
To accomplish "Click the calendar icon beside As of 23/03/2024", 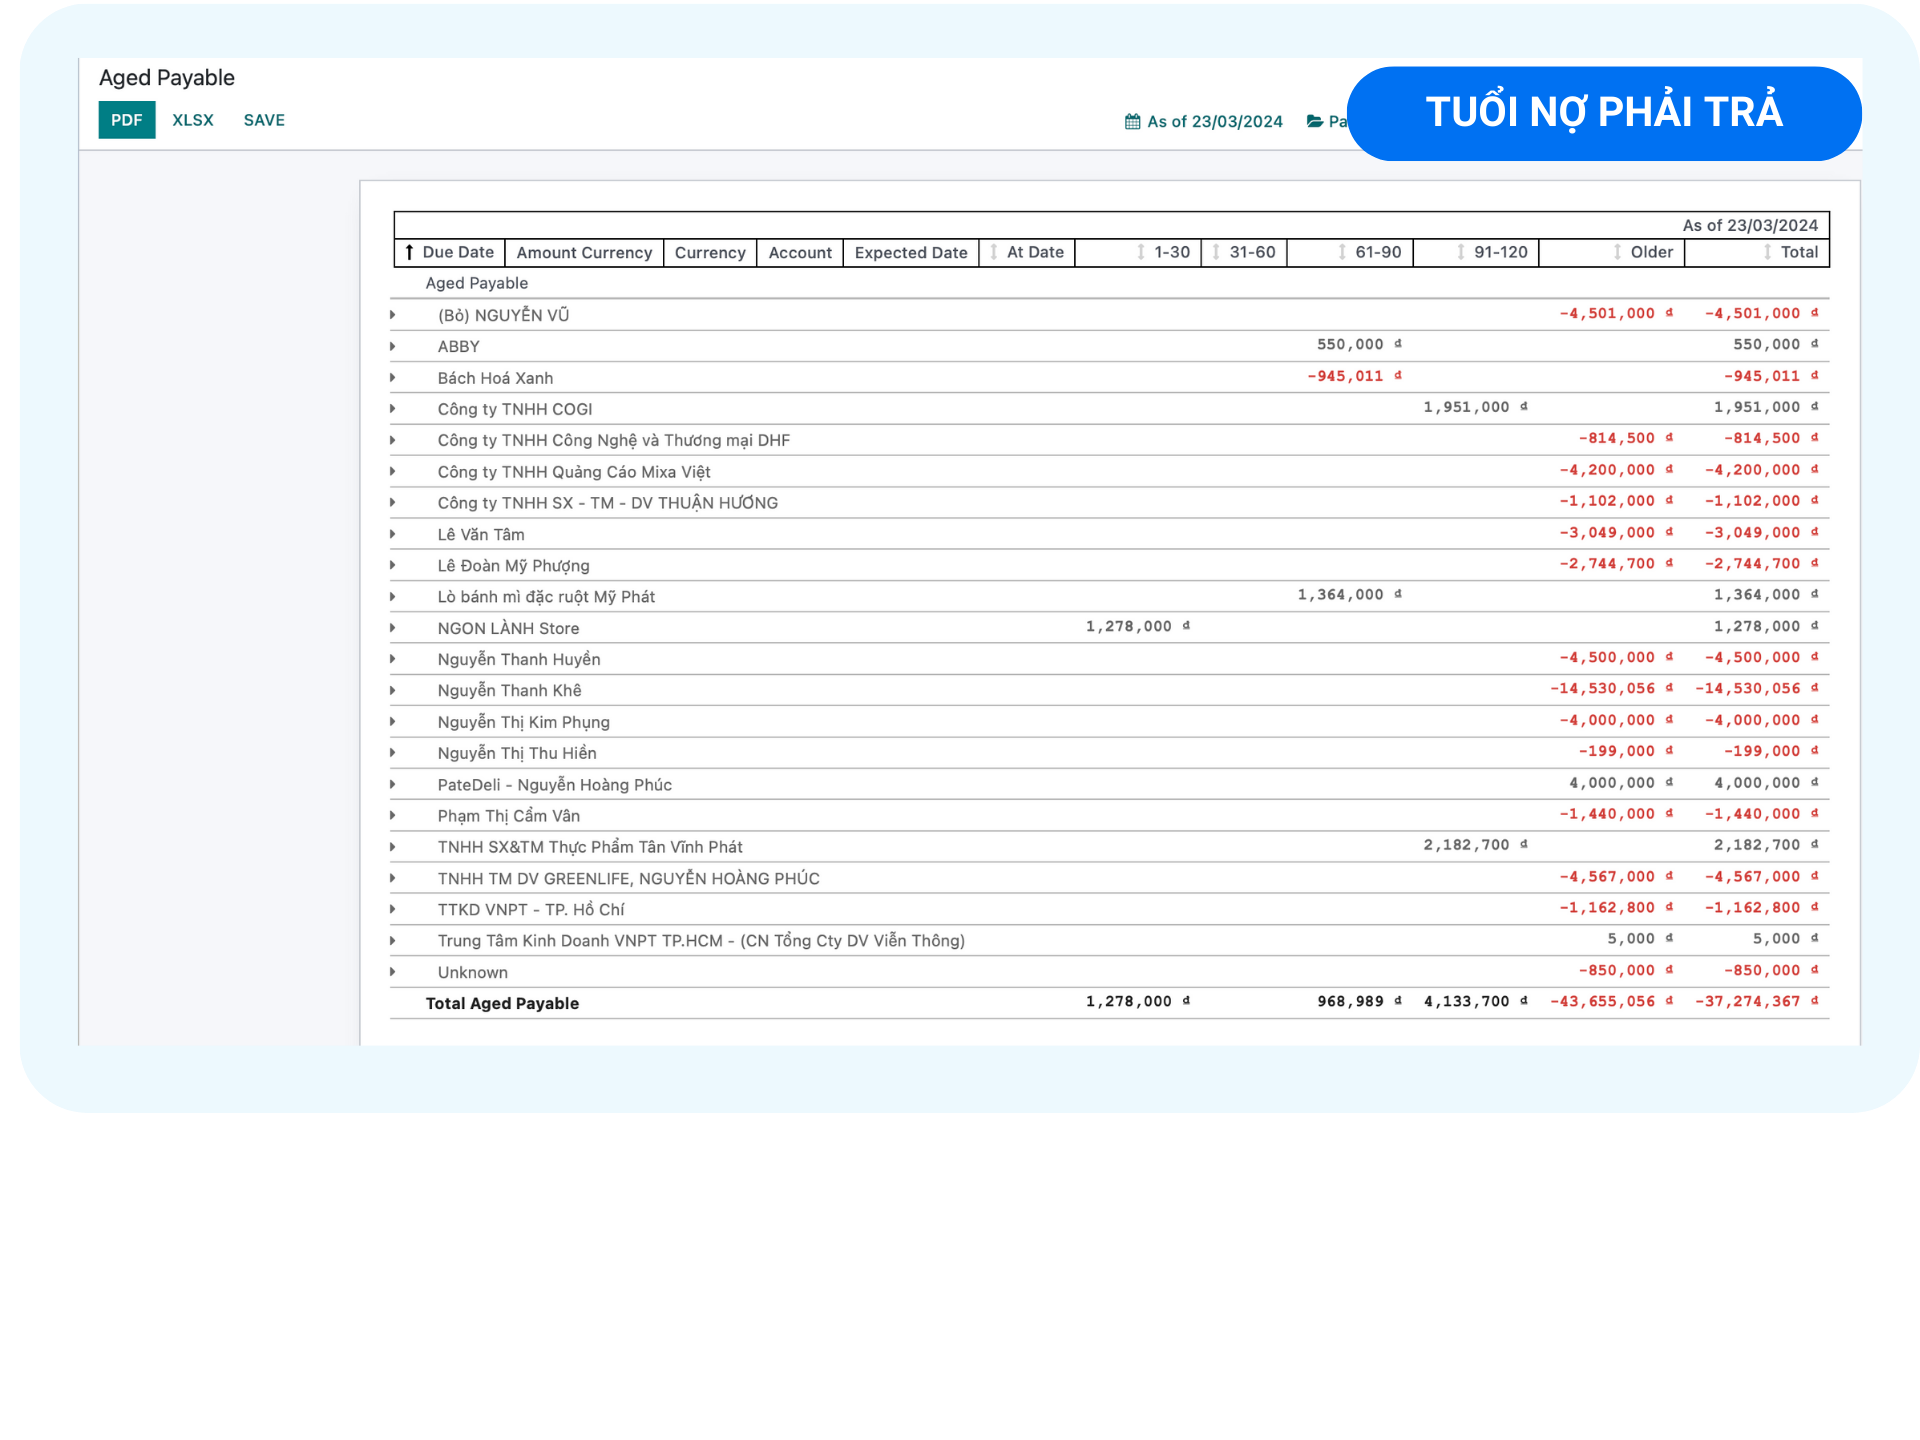I will pyautogui.click(x=1132, y=121).
